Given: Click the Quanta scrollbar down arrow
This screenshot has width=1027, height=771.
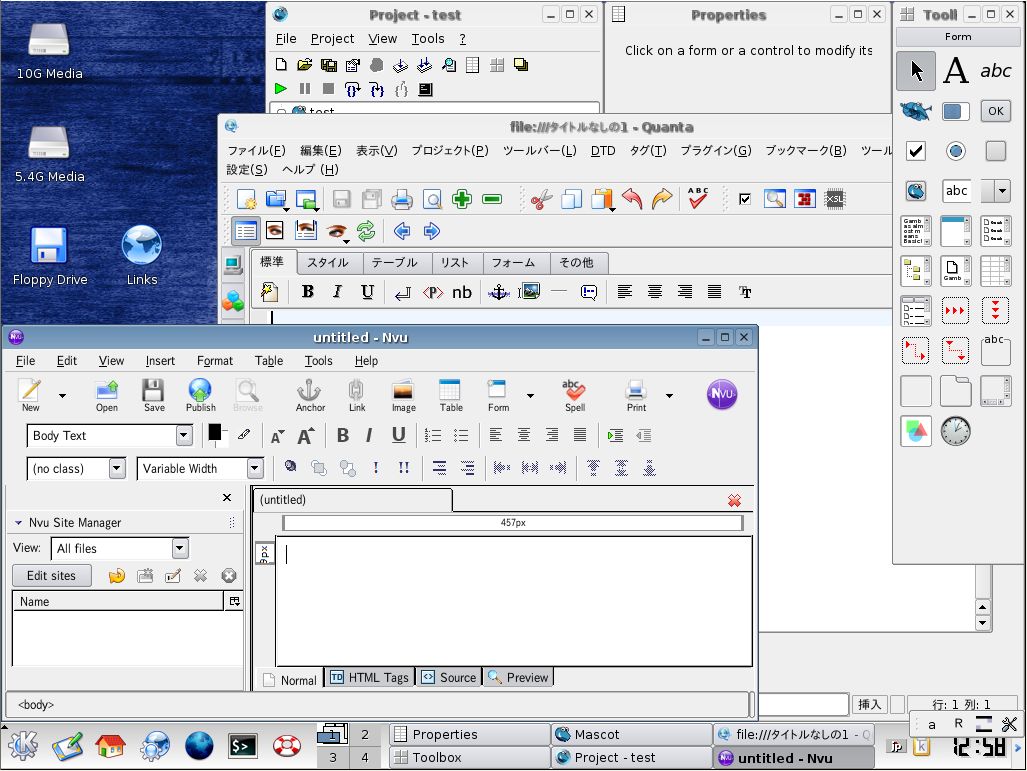Looking at the screenshot, I should click(x=982, y=623).
